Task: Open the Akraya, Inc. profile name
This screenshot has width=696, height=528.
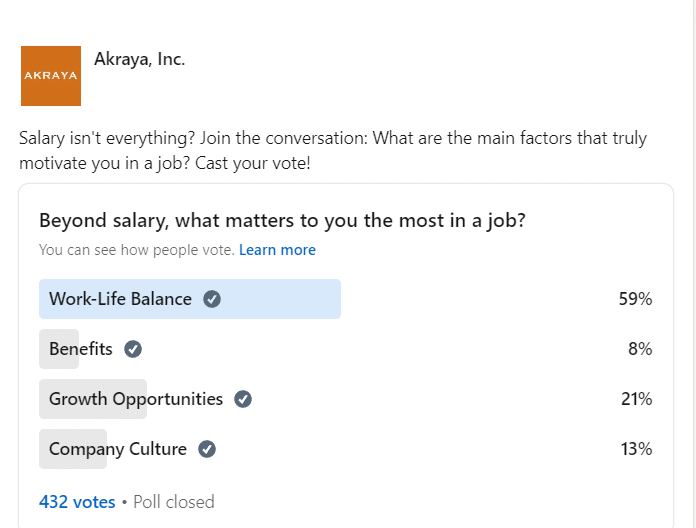Action: (139, 59)
